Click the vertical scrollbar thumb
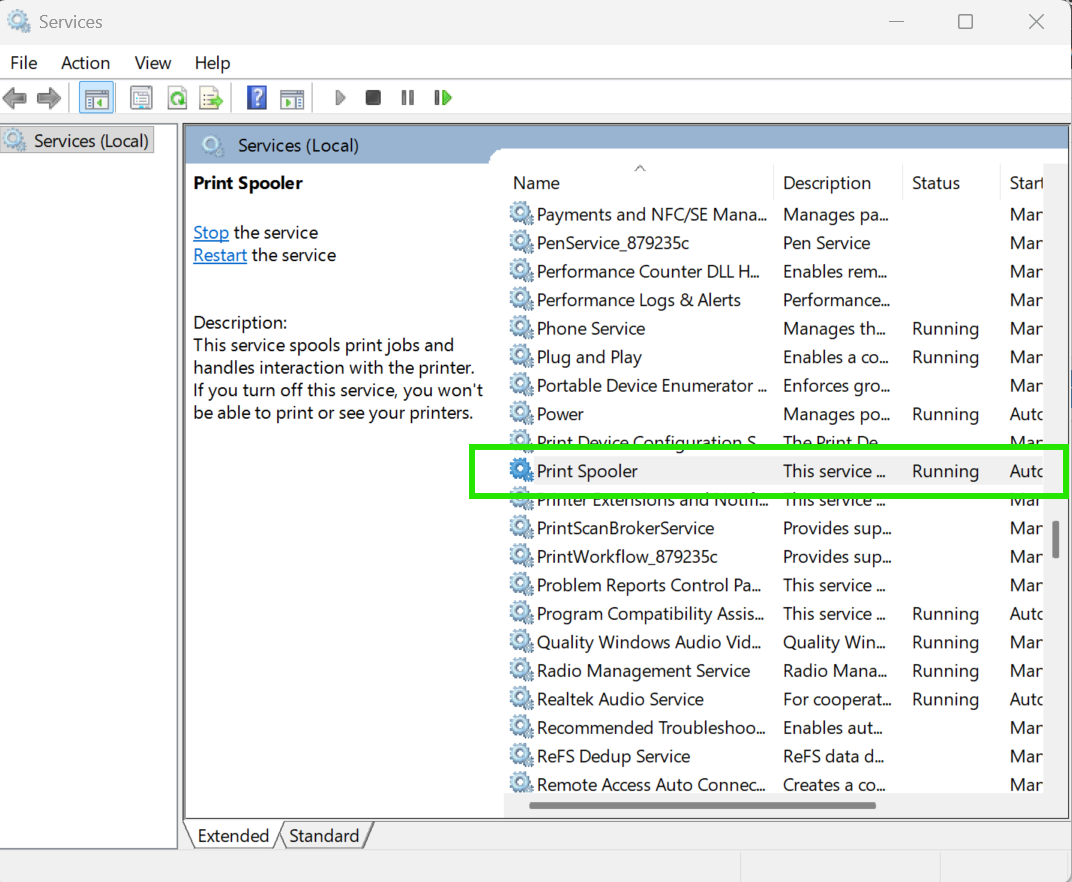The image size is (1072, 882). tap(1056, 539)
